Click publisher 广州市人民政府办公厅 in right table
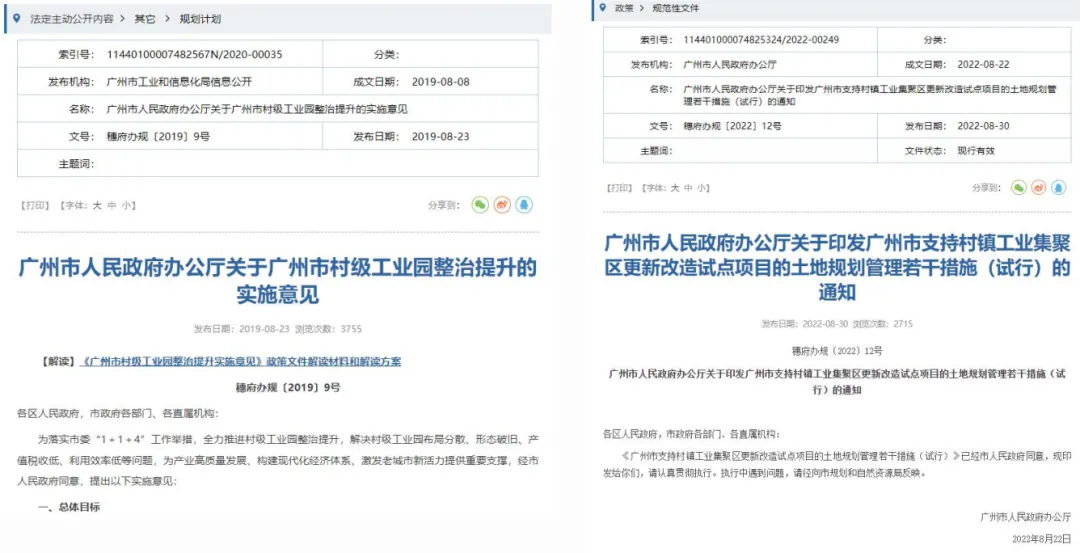 pyautogui.click(x=729, y=65)
